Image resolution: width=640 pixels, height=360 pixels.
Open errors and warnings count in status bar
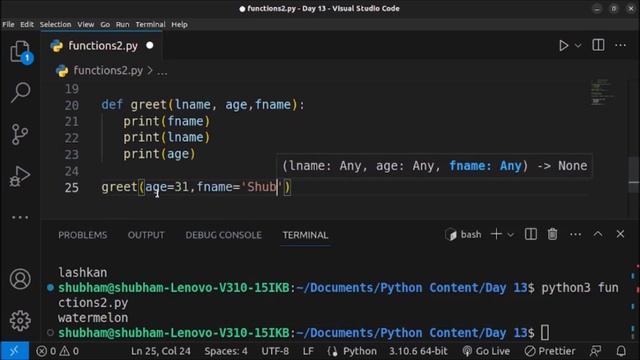pyautogui.click(x=58, y=351)
